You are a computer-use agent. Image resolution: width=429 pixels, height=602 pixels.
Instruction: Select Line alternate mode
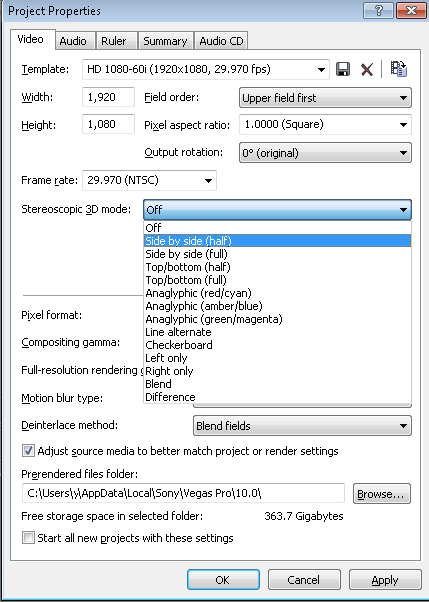tap(277, 332)
